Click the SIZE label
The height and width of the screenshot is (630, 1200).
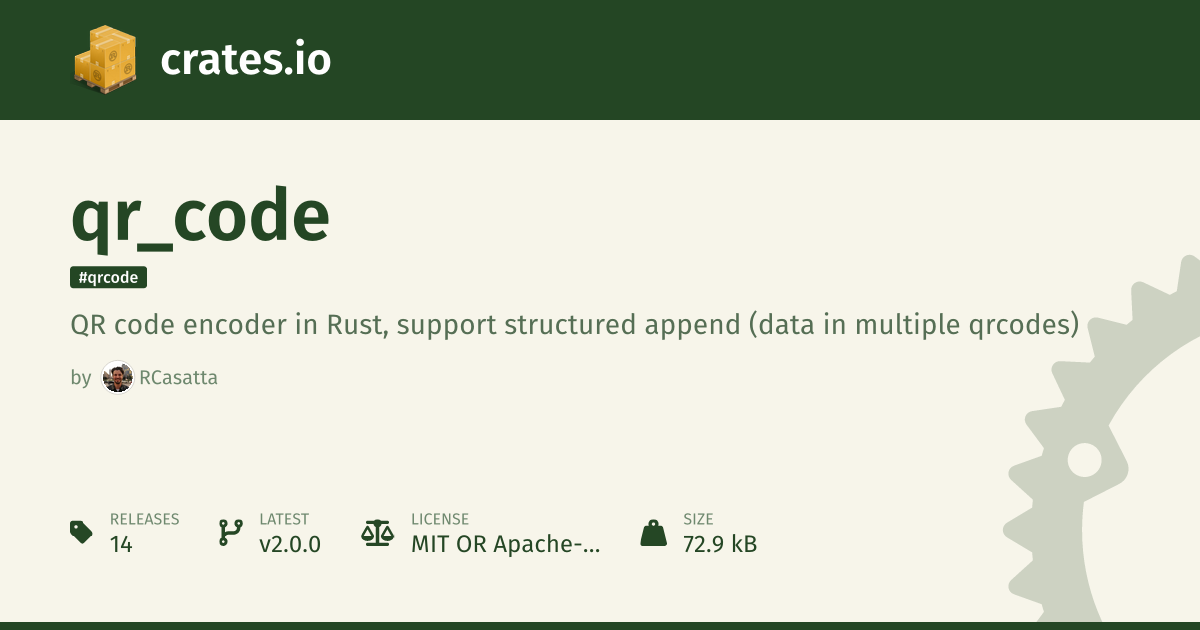tap(698, 519)
